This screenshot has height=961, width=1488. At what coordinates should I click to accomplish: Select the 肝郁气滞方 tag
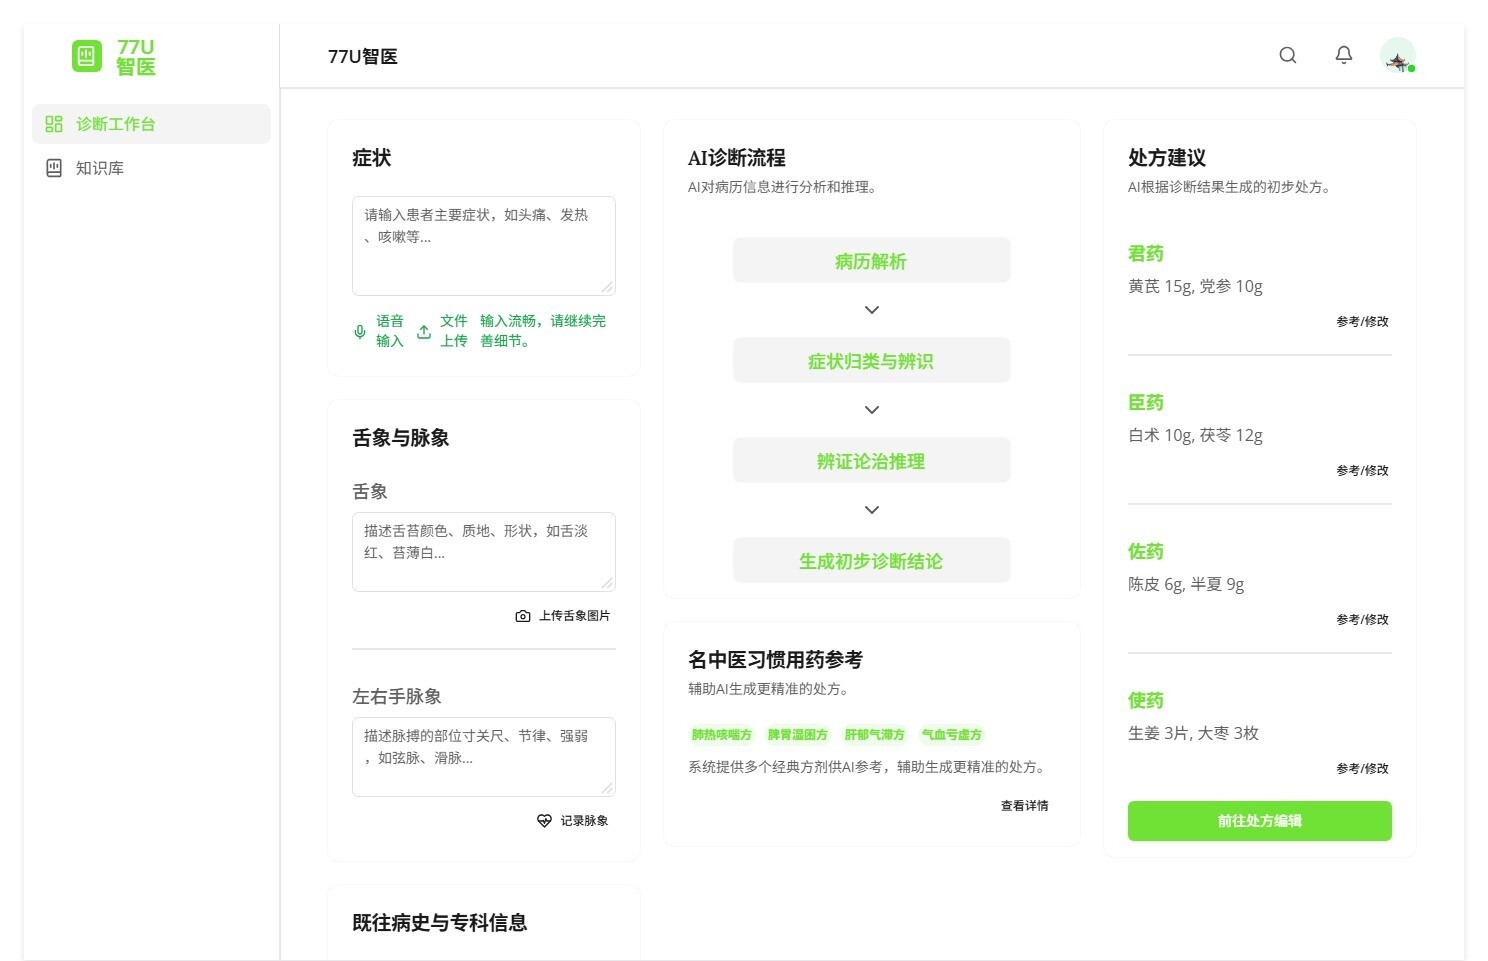(874, 735)
